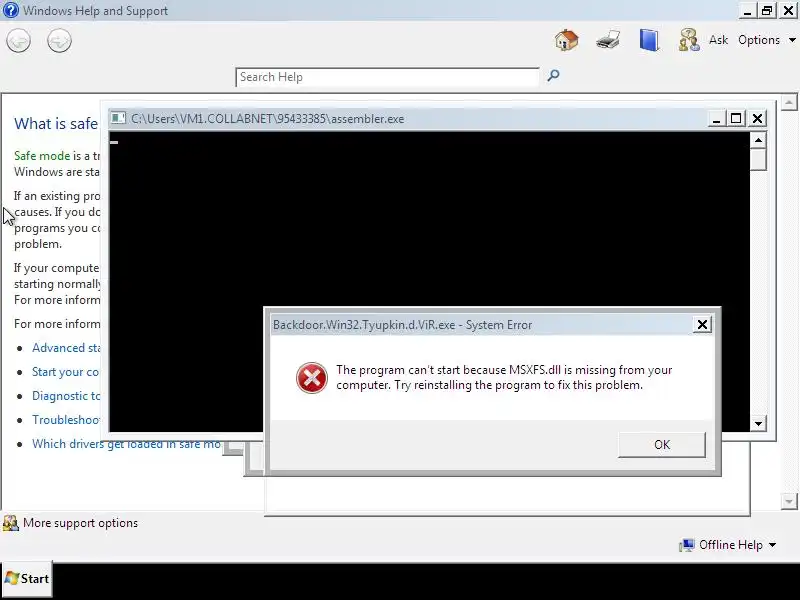The height and width of the screenshot is (600, 800).
Task: Click the More support options people icon
Action: click(10, 523)
